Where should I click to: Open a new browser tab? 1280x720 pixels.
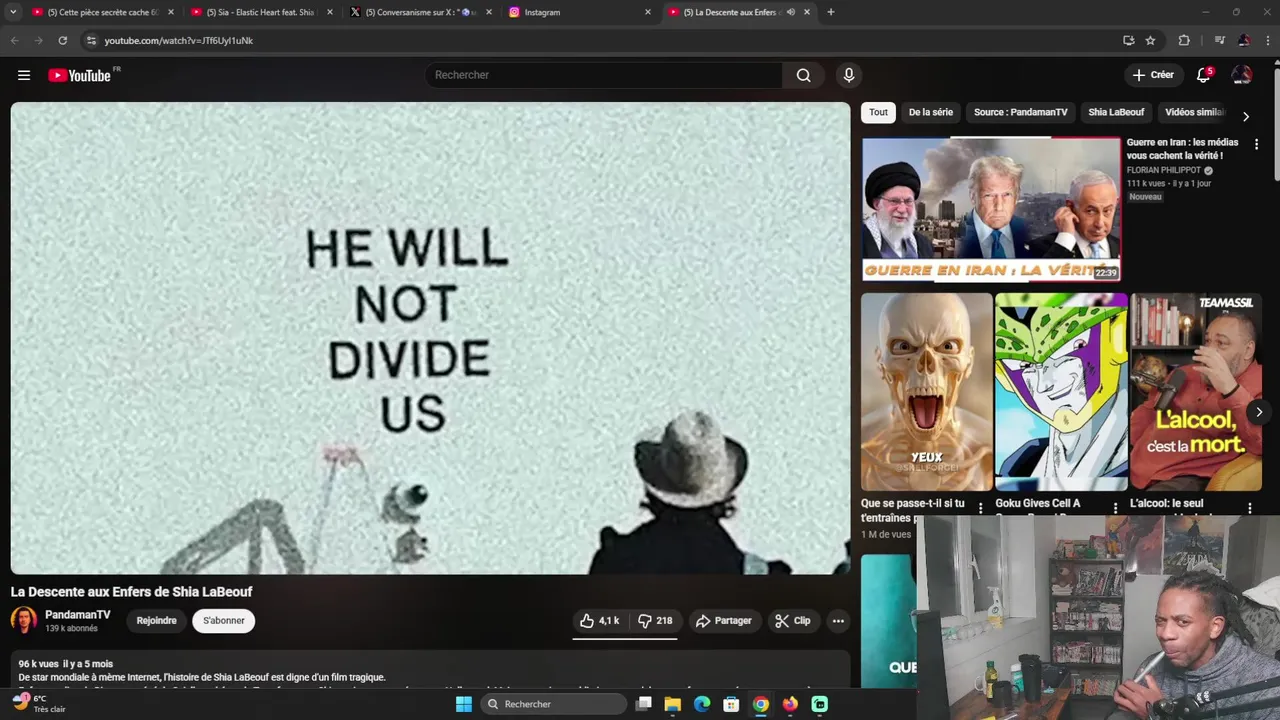(831, 12)
